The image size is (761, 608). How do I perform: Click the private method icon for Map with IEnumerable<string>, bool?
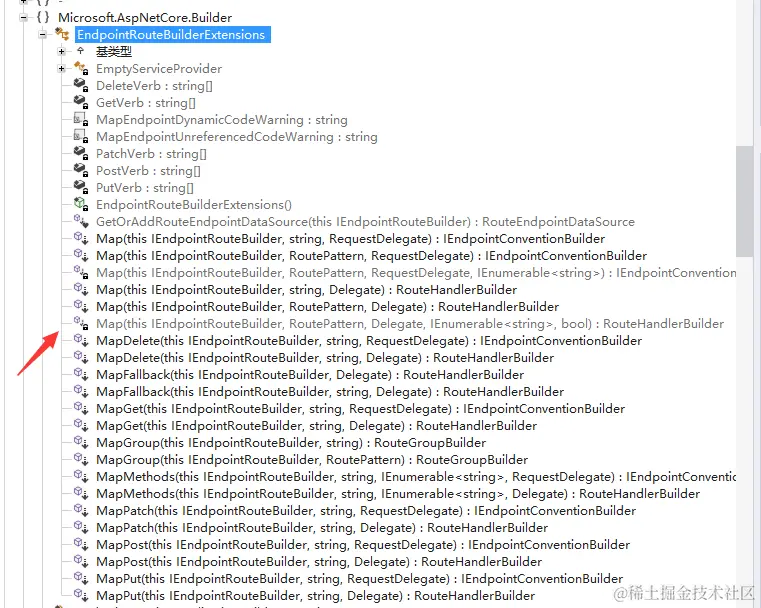pyautogui.click(x=81, y=323)
